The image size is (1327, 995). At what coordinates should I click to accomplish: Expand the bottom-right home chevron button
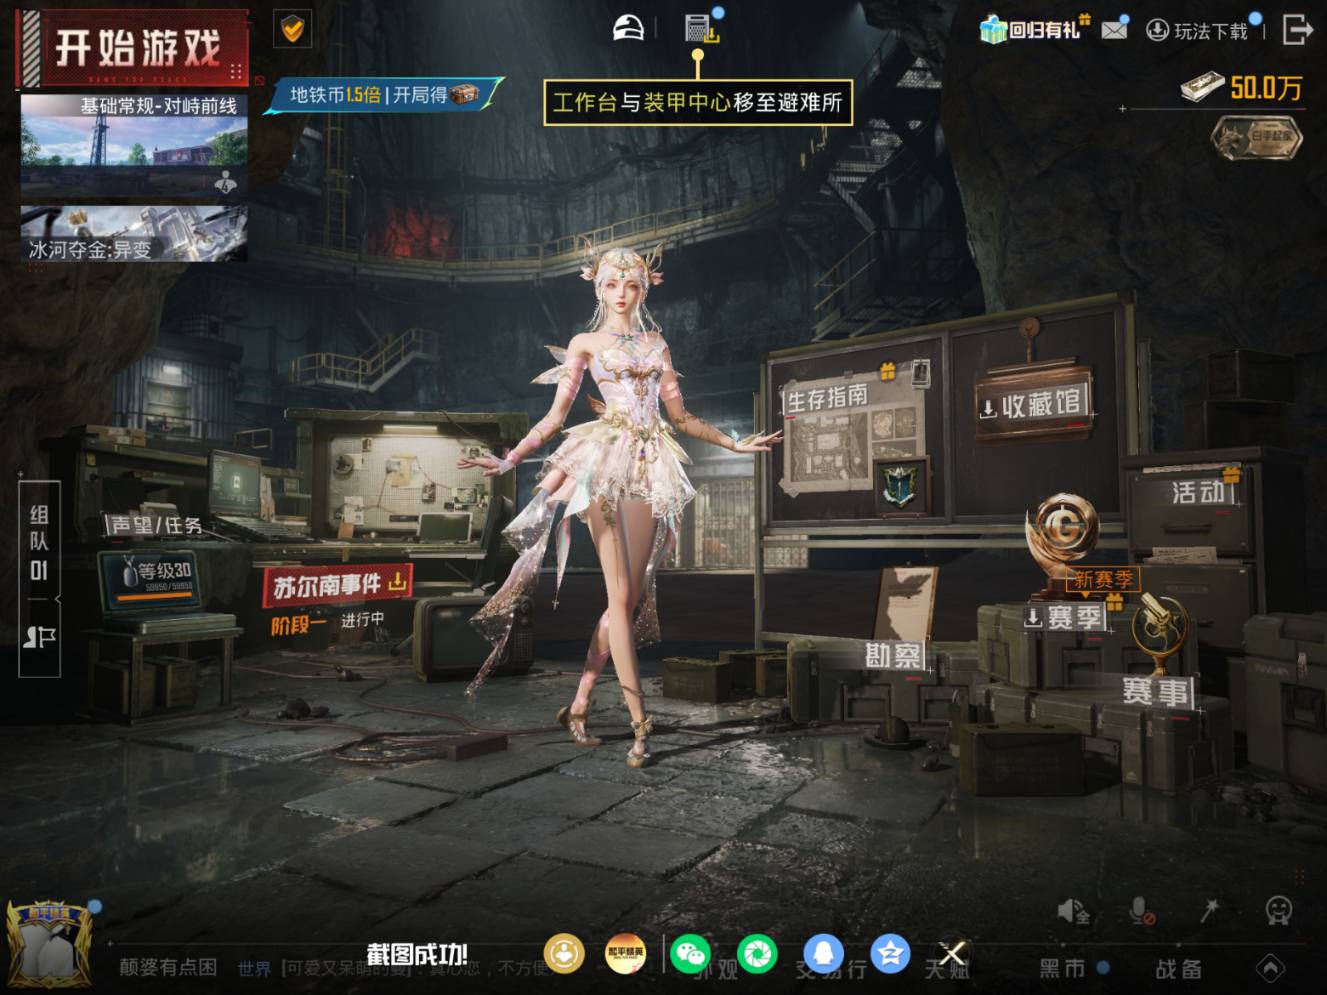click(1270, 968)
